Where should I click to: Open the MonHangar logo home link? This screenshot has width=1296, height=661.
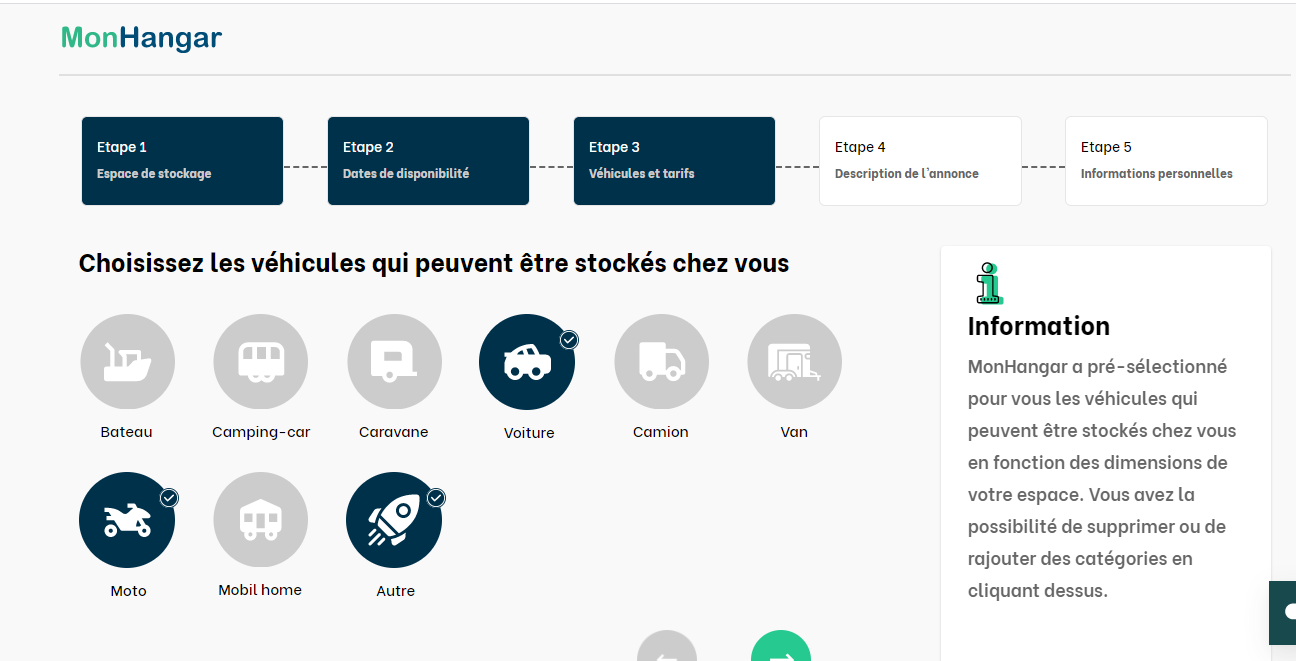tap(141, 38)
